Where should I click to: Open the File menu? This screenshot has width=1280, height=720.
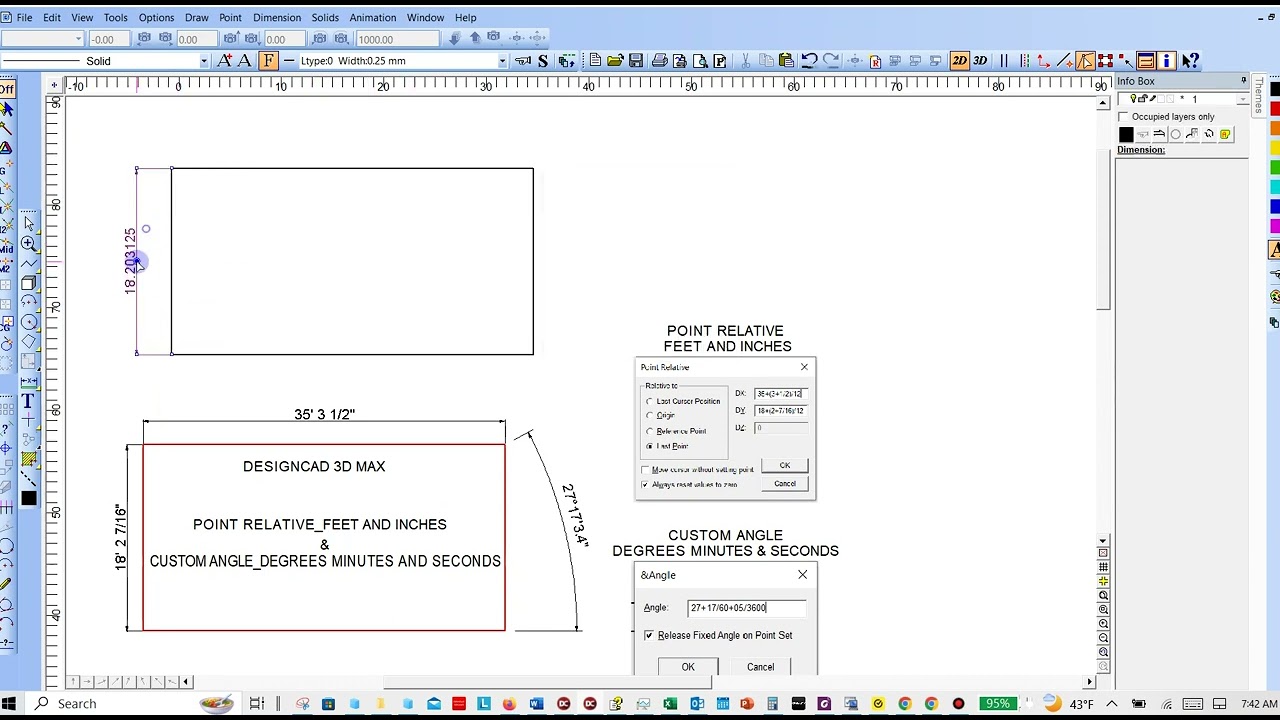[x=24, y=17]
